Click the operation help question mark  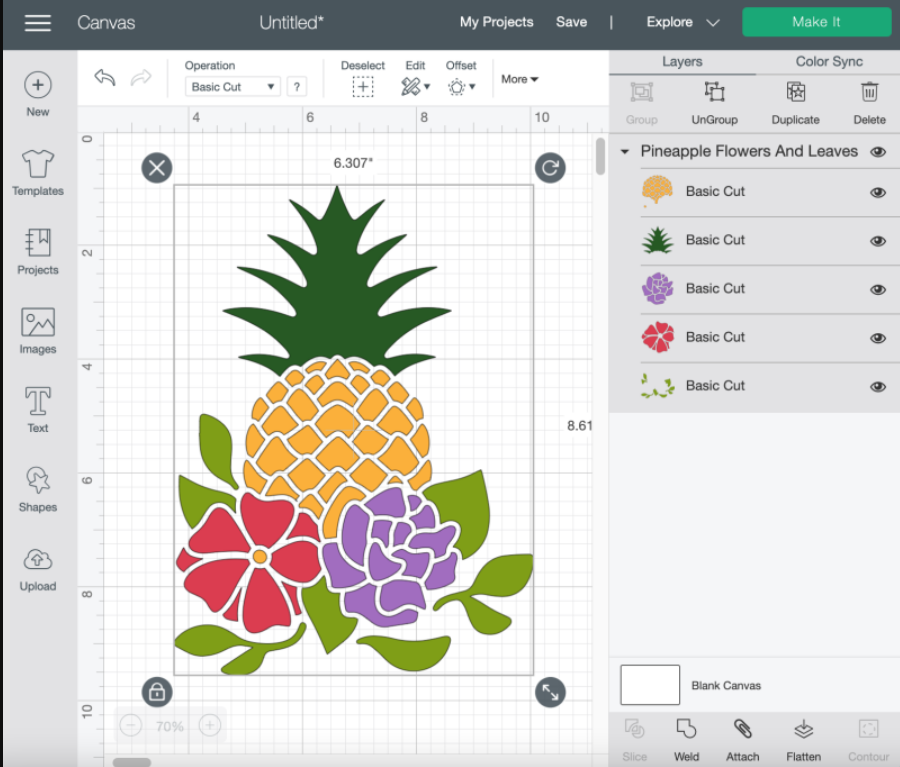(x=297, y=87)
